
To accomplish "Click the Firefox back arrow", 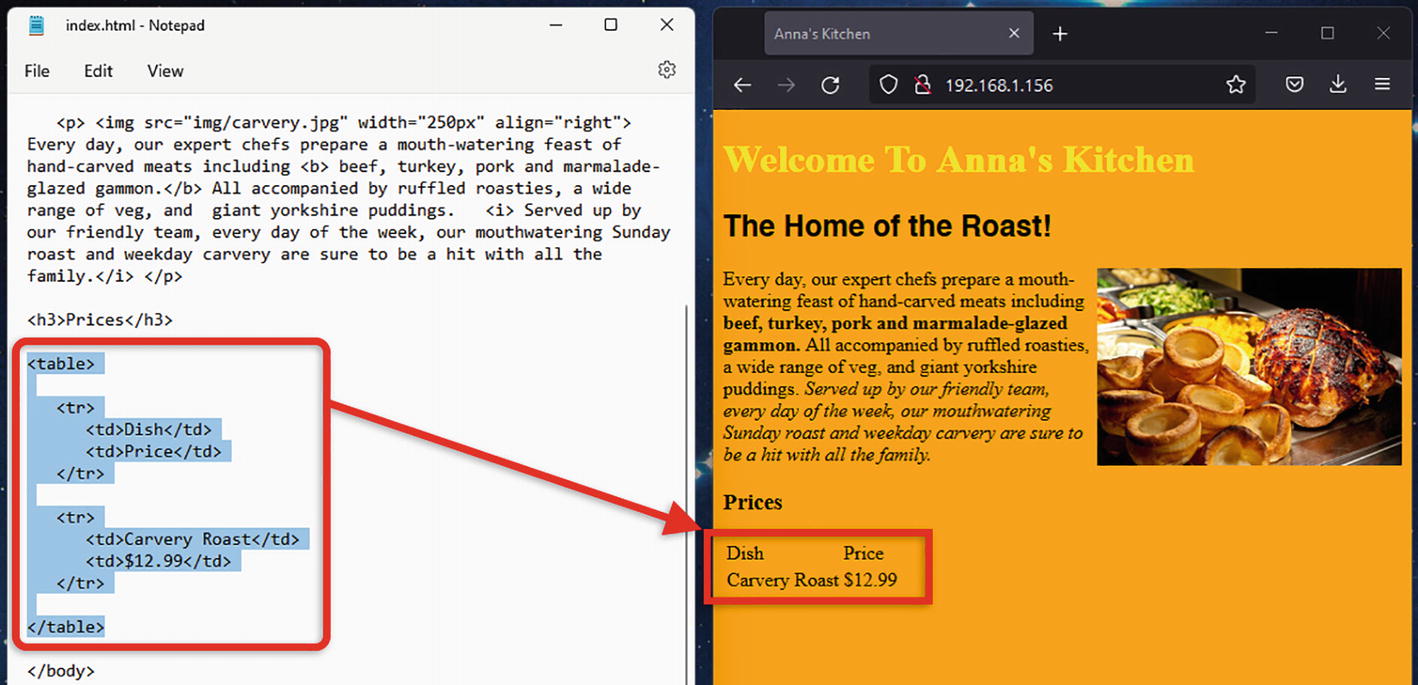I will point(742,85).
